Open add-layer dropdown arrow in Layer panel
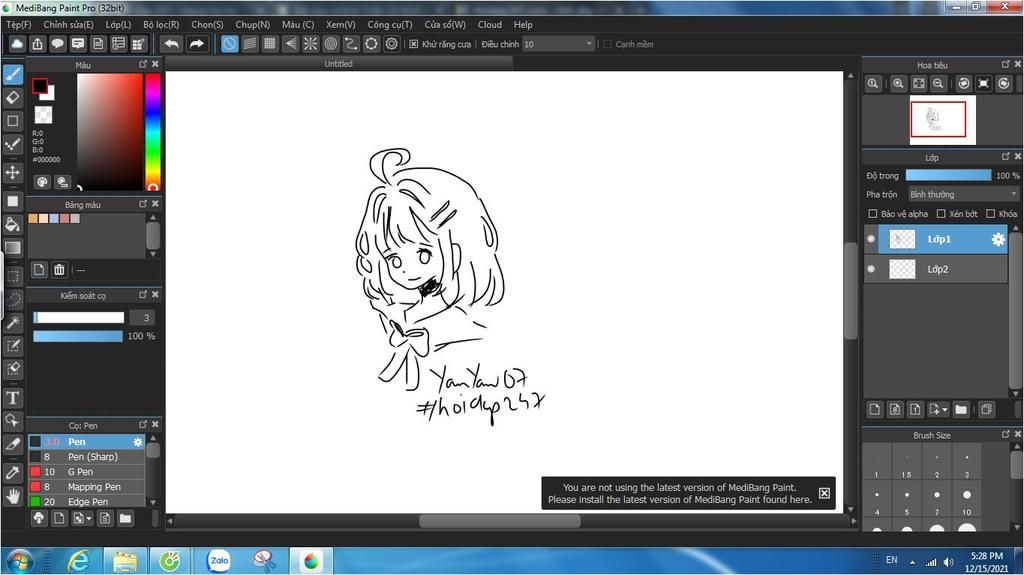1024x575 pixels. click(x=945, y=410)
